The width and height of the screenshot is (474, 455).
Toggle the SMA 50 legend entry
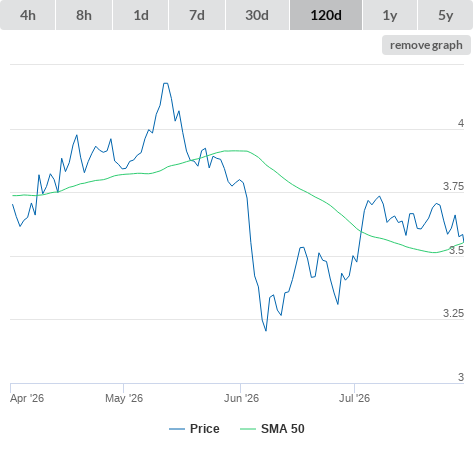(283, 429)
